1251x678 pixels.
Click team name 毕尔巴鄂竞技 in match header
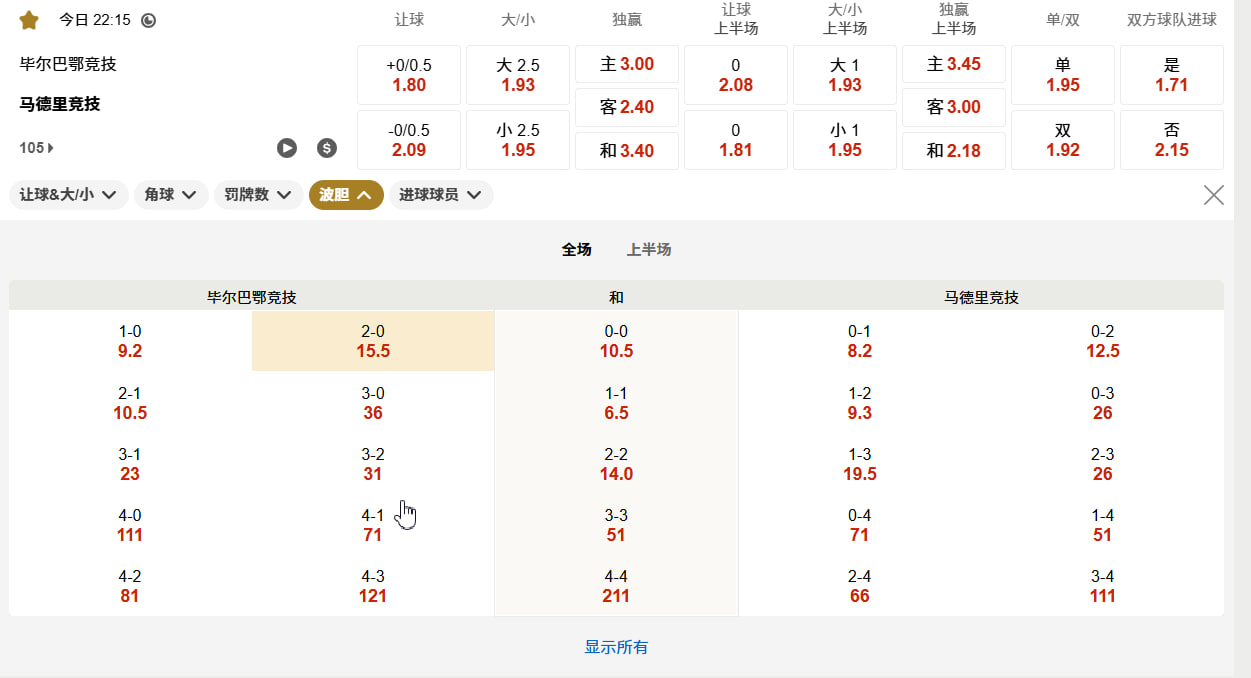click(68, 64)
